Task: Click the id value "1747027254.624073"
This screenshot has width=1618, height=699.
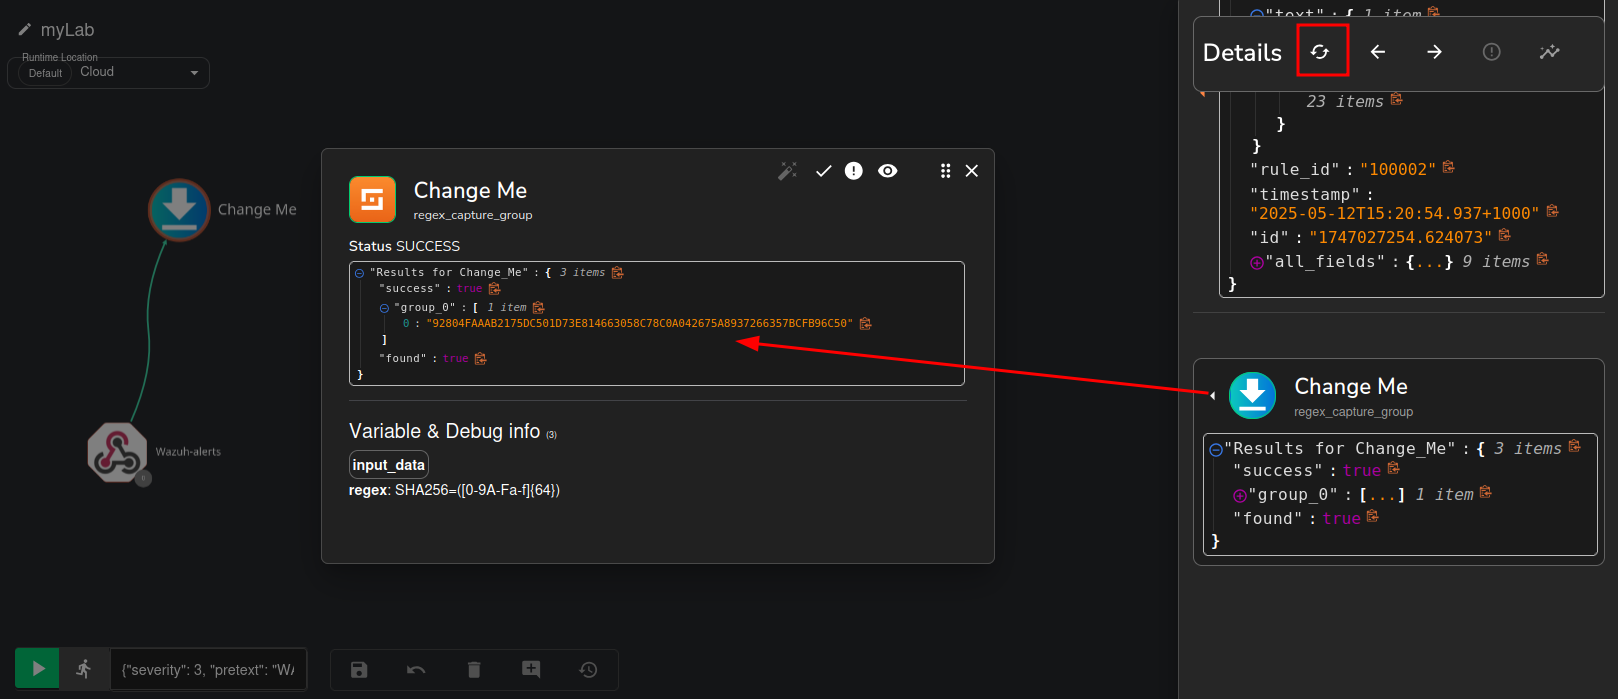Action: pyautogui.click(x=1400, y=238)
